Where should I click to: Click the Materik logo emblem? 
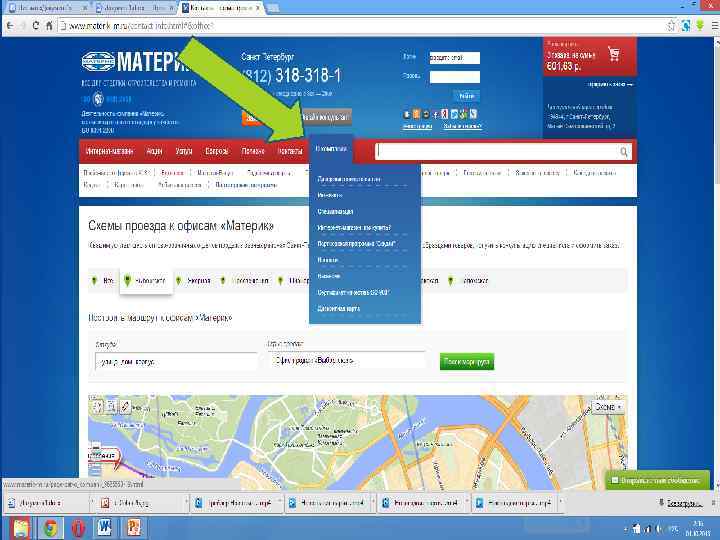[x=98, y=62]
